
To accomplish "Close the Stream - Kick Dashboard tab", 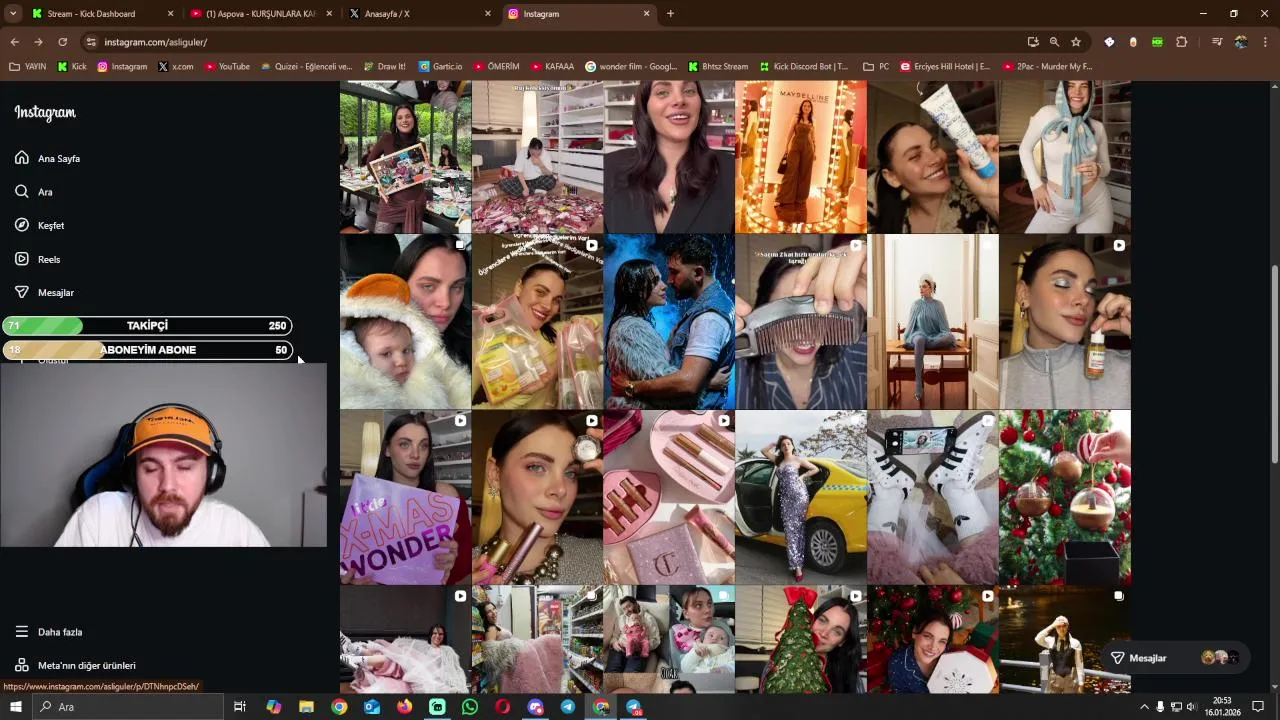I will tap(170, 14).
